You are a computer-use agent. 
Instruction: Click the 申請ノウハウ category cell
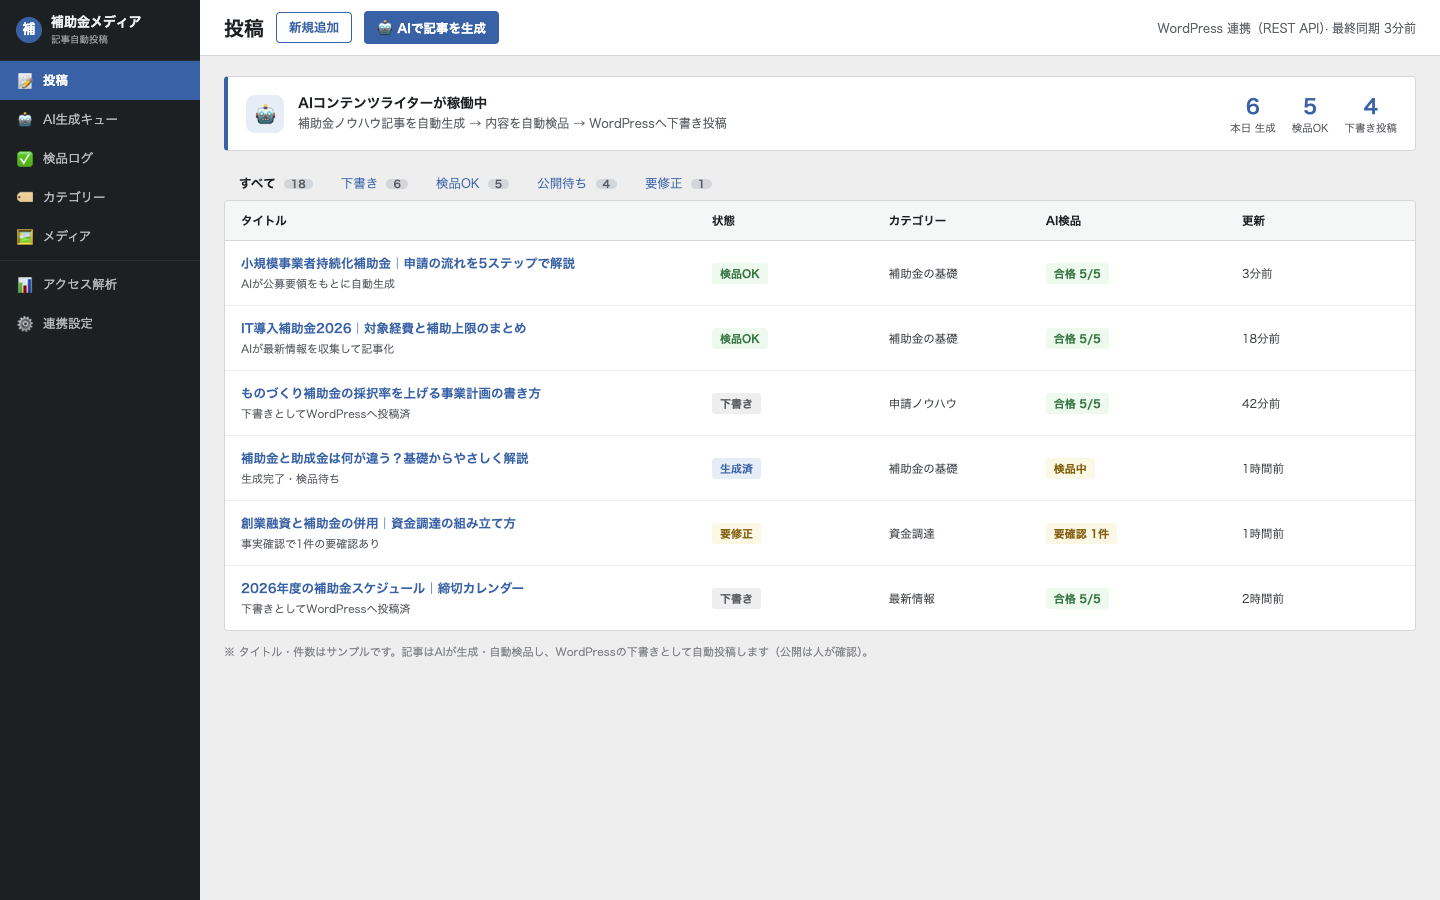(923, 404)
